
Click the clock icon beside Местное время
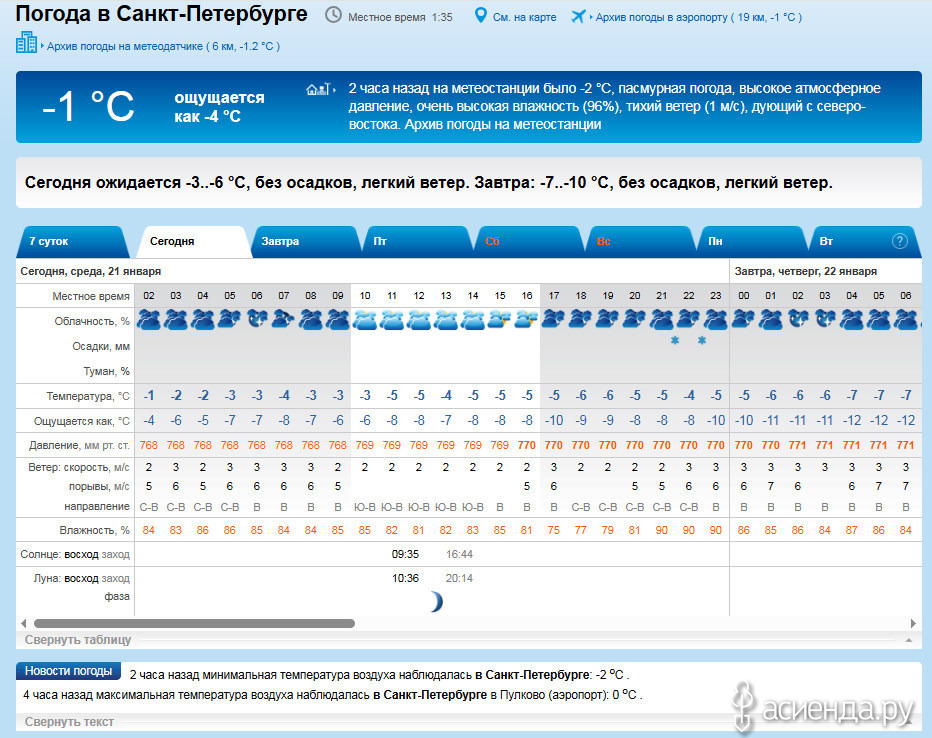[333, 16]
